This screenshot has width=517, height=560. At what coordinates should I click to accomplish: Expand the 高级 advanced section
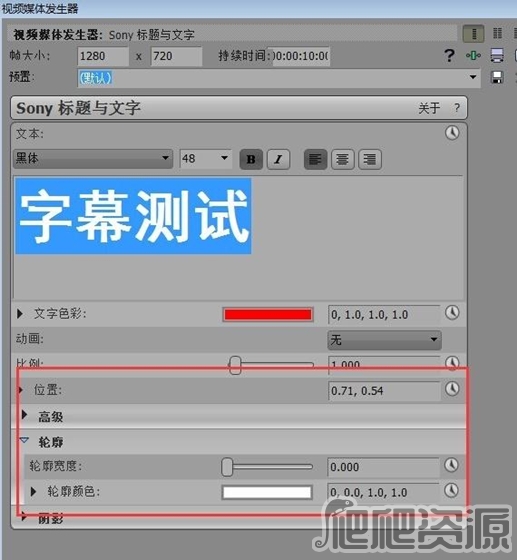24,415
